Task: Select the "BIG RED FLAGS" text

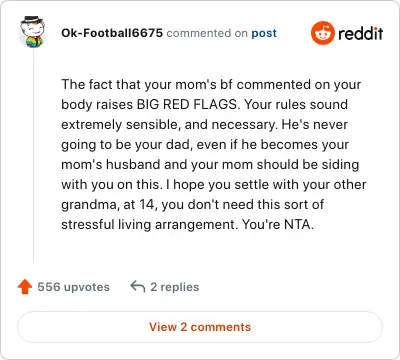Action: point(187,105)
